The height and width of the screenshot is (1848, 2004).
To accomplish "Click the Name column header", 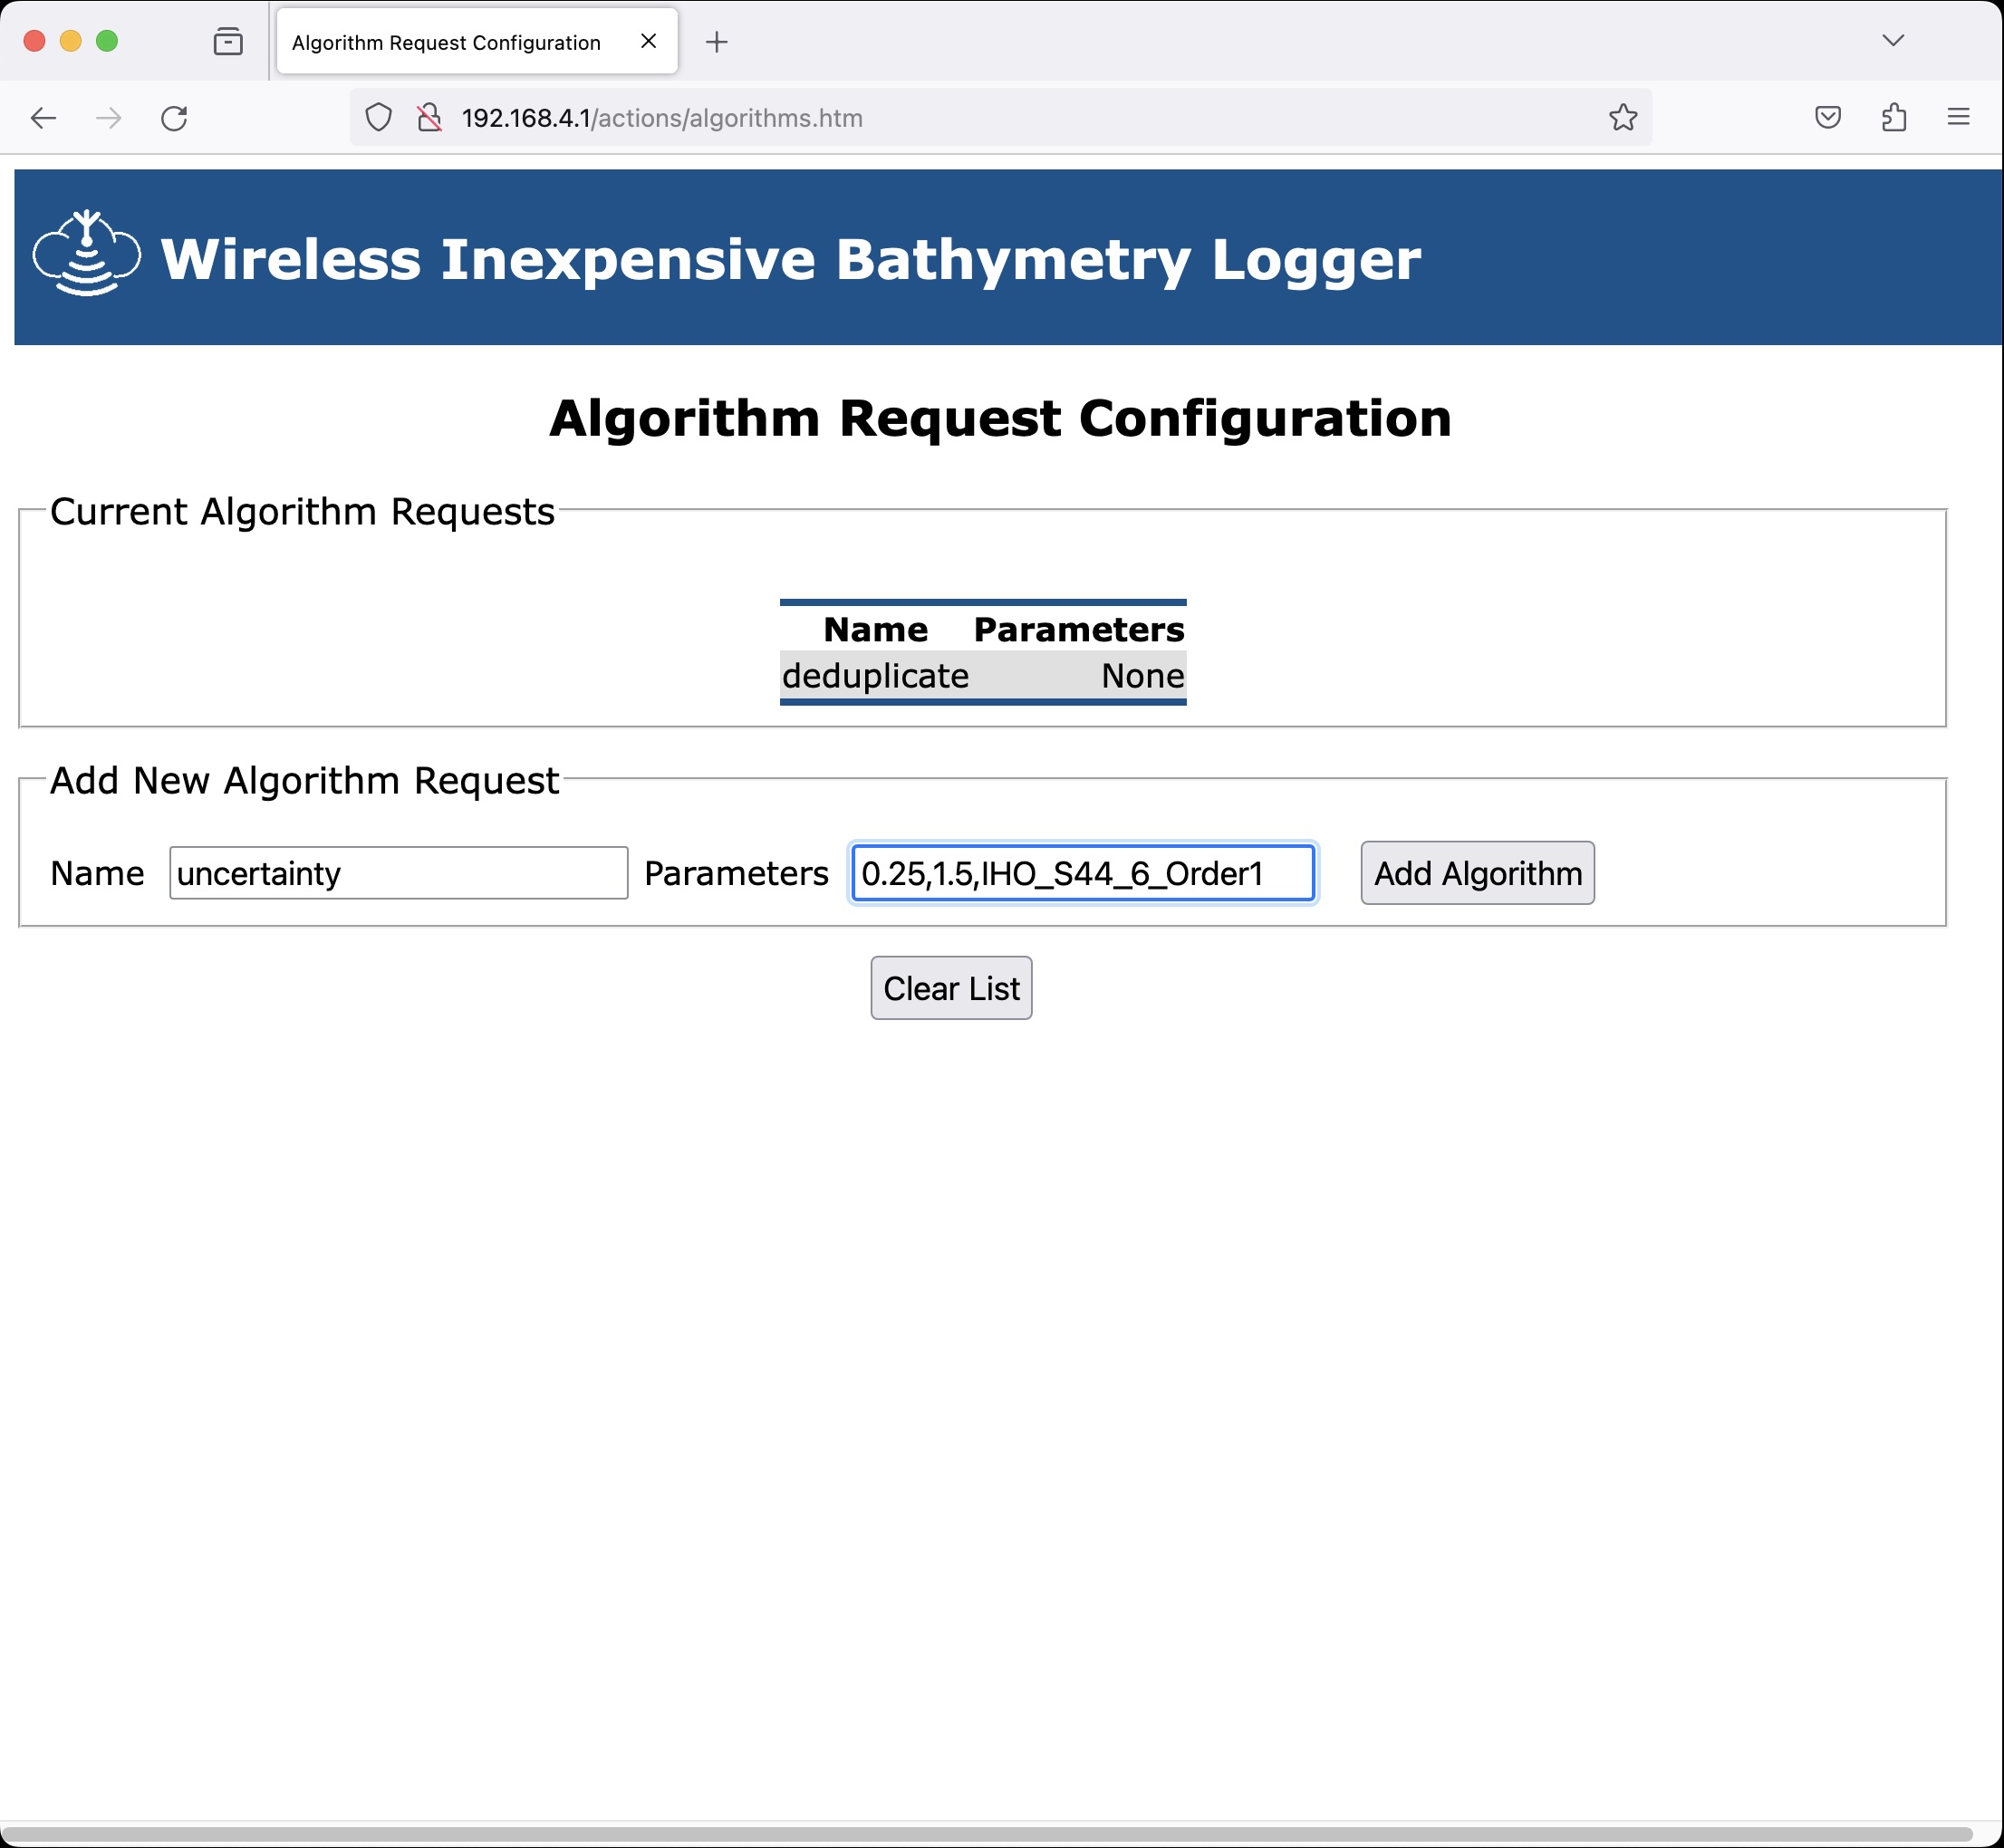I will (875, 629).
